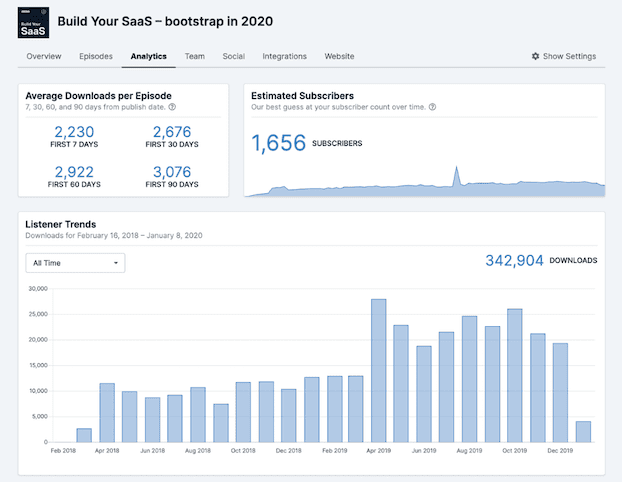Click the 2,230 first 7 days figure
This screenshot has height=482, width=622.
pyautogui.click(x=72, y=131)
